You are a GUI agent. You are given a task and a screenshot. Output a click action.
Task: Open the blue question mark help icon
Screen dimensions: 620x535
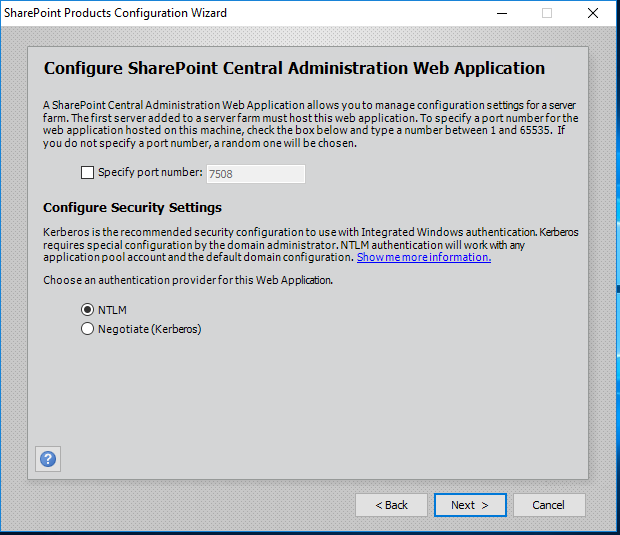(48, 459)
